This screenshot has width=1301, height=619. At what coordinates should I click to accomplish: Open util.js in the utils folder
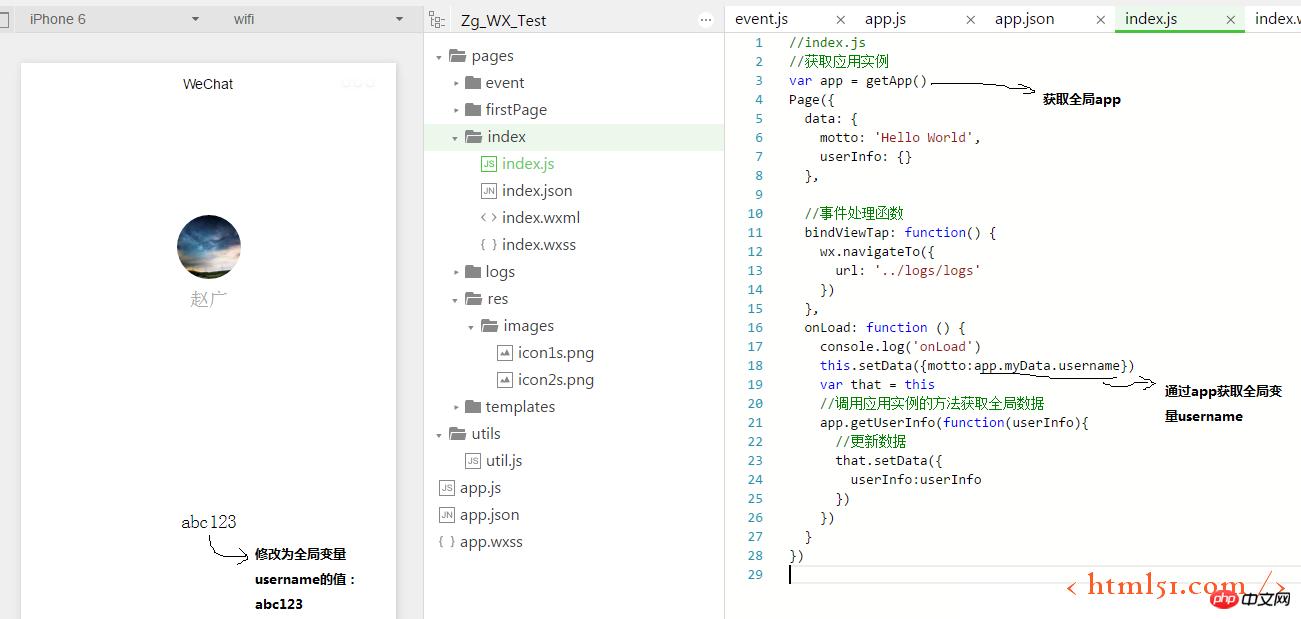click(x=503, y=461)
